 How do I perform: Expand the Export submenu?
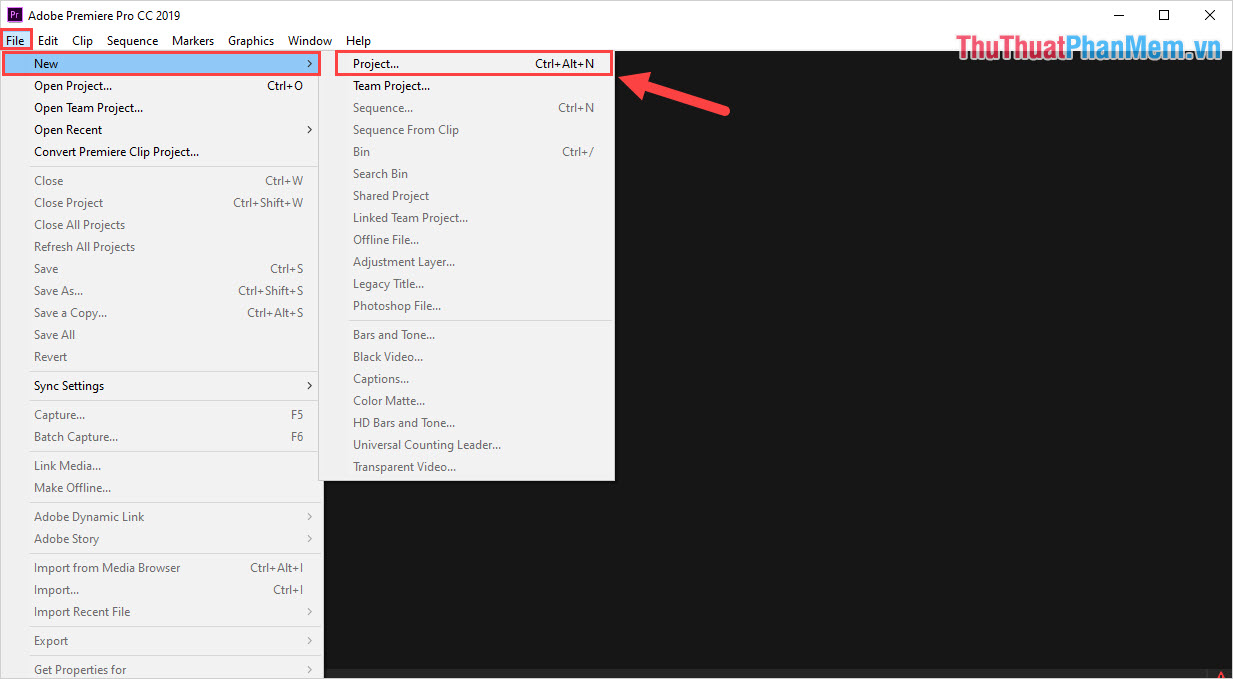coord(161,641)
